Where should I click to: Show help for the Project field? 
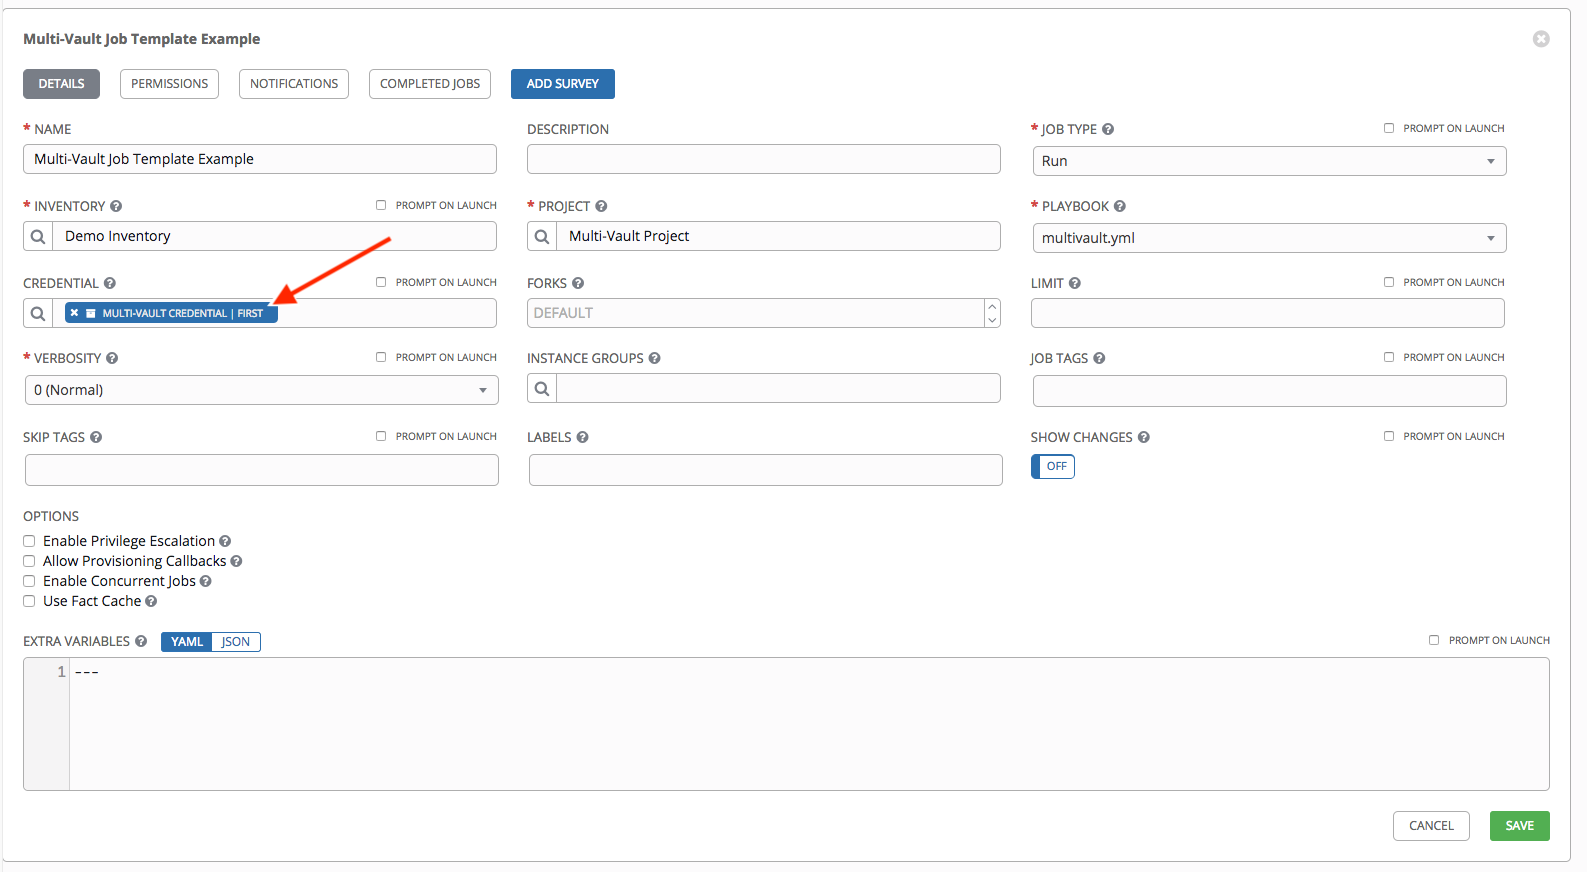coord(601,206)
